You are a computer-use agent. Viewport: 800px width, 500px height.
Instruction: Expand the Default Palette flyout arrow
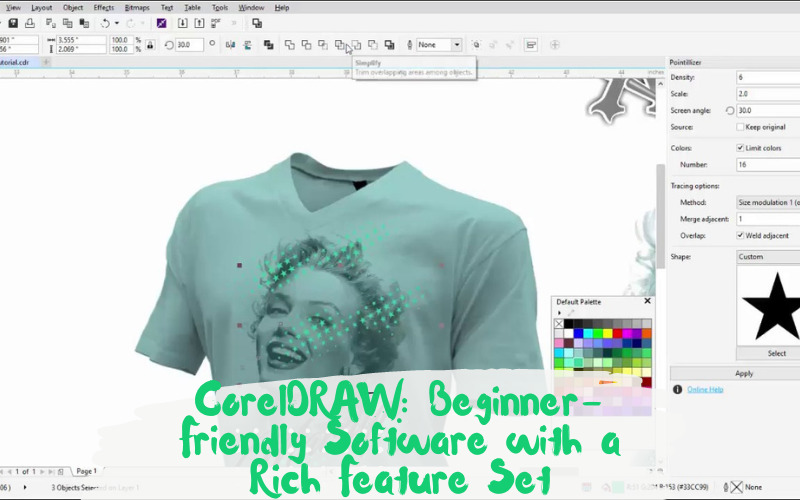559,313
